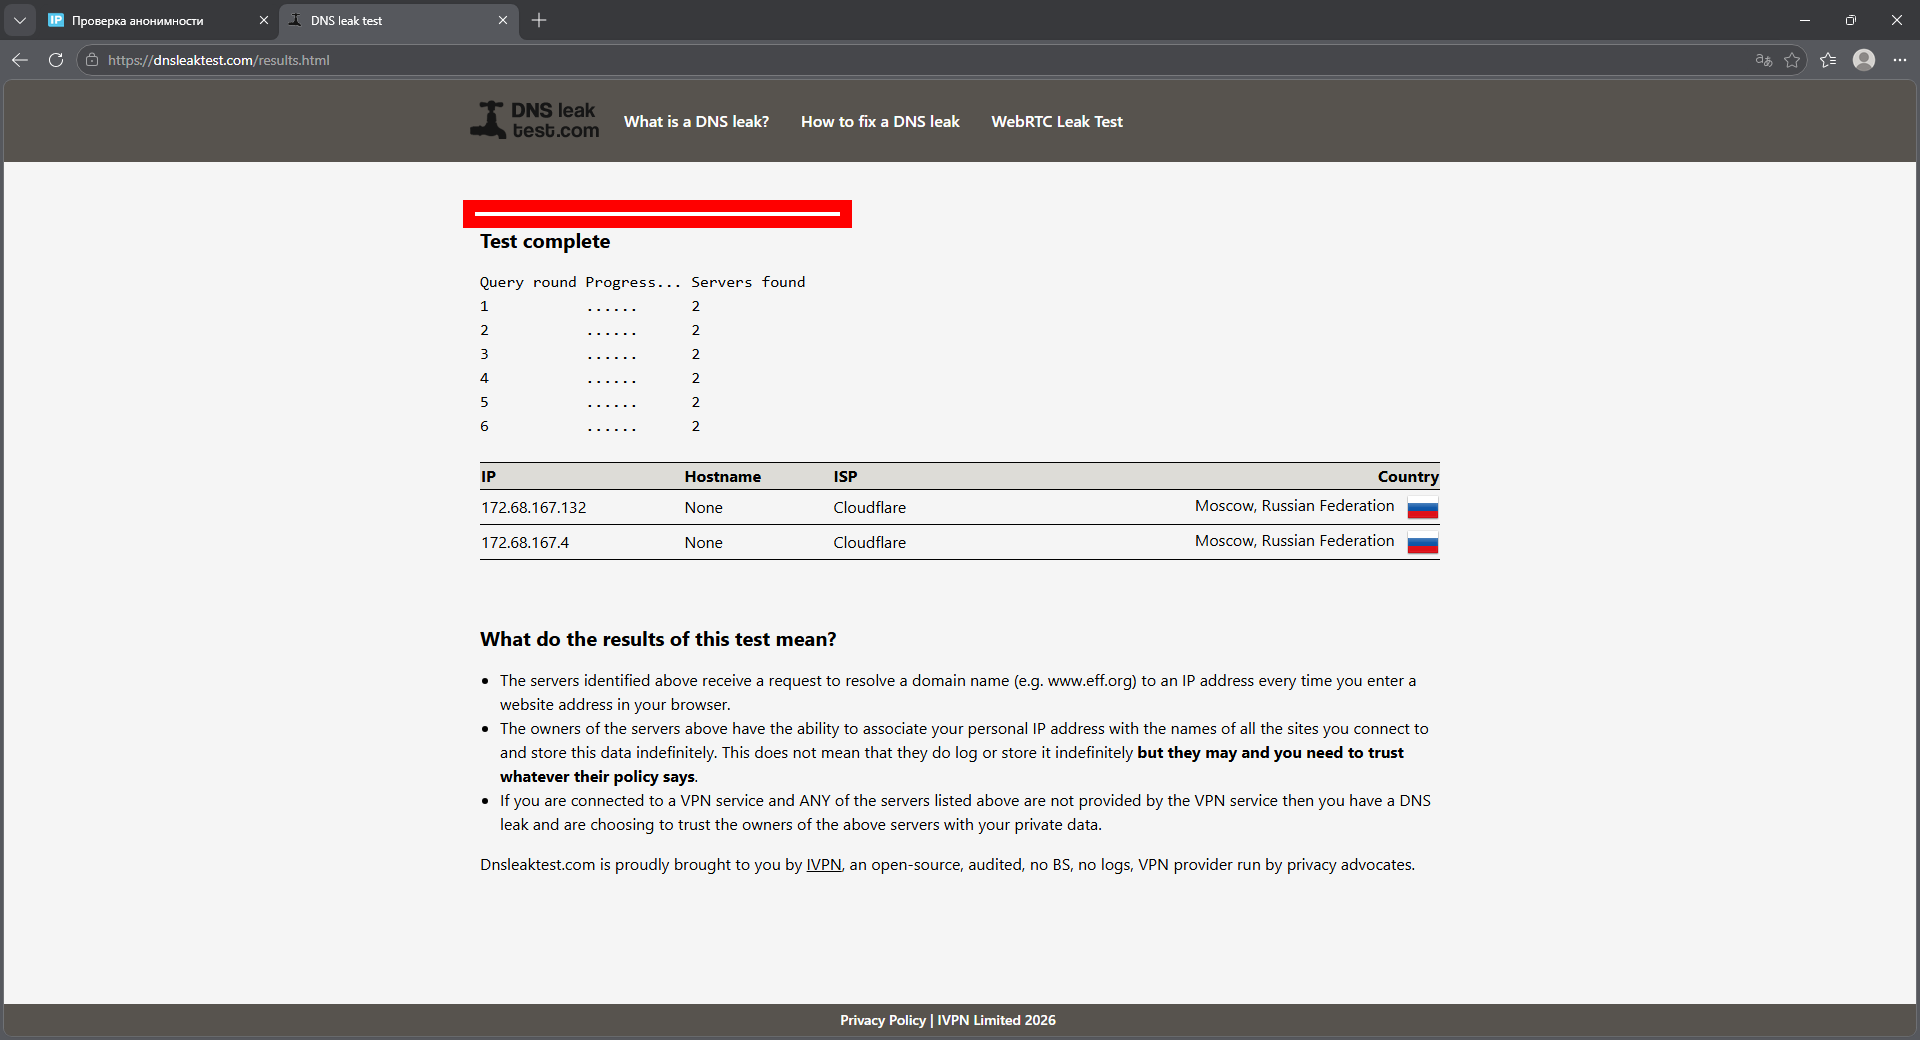Go to 'How to fix a DNS leak'
The height and width of the screenshot is (1040, 1920).
click(880, 122)
